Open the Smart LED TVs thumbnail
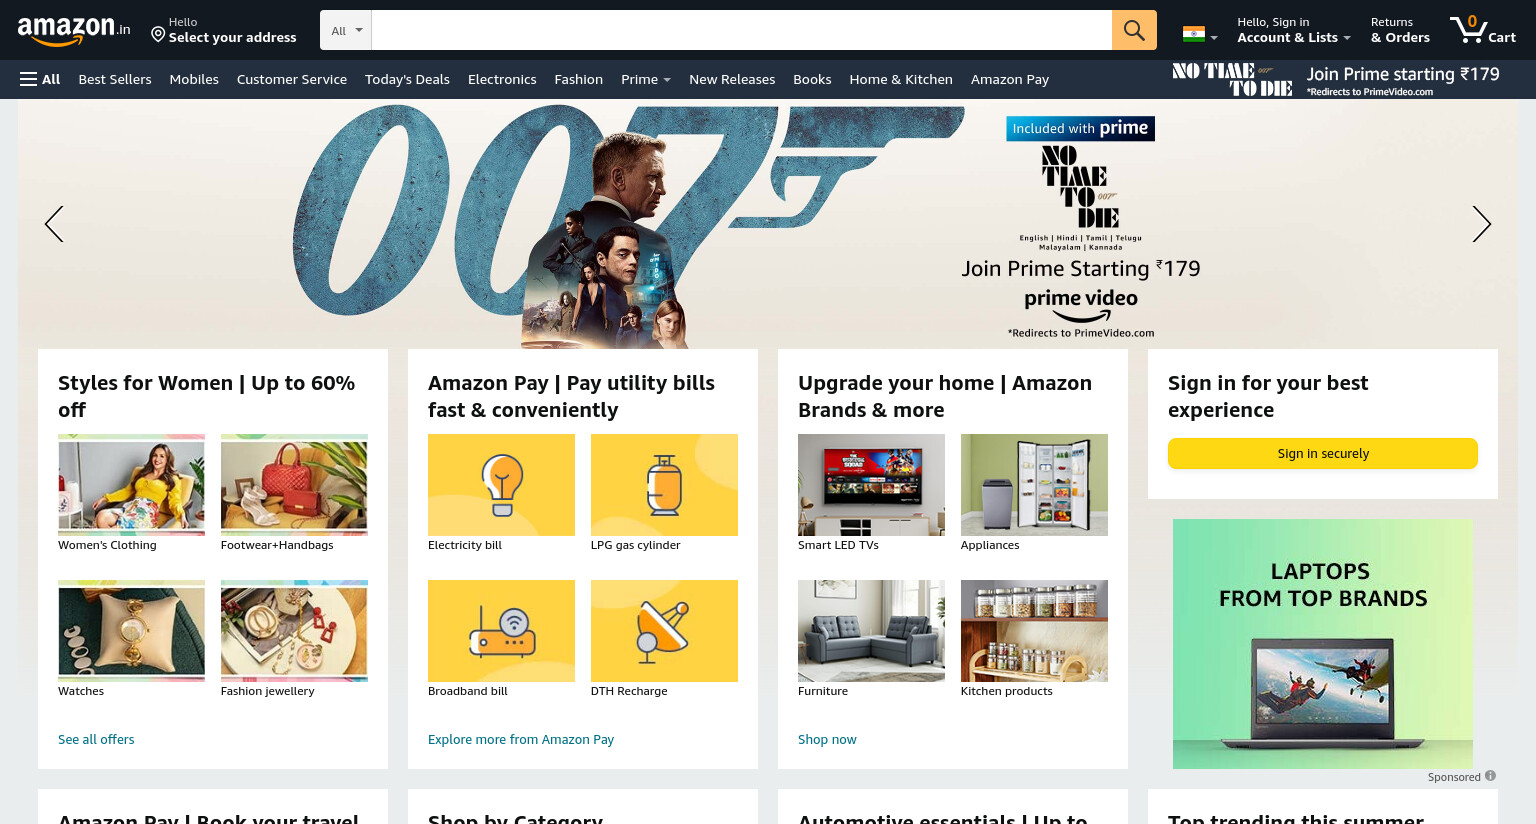The image size is (1536, 824). [x=871, y=485]
